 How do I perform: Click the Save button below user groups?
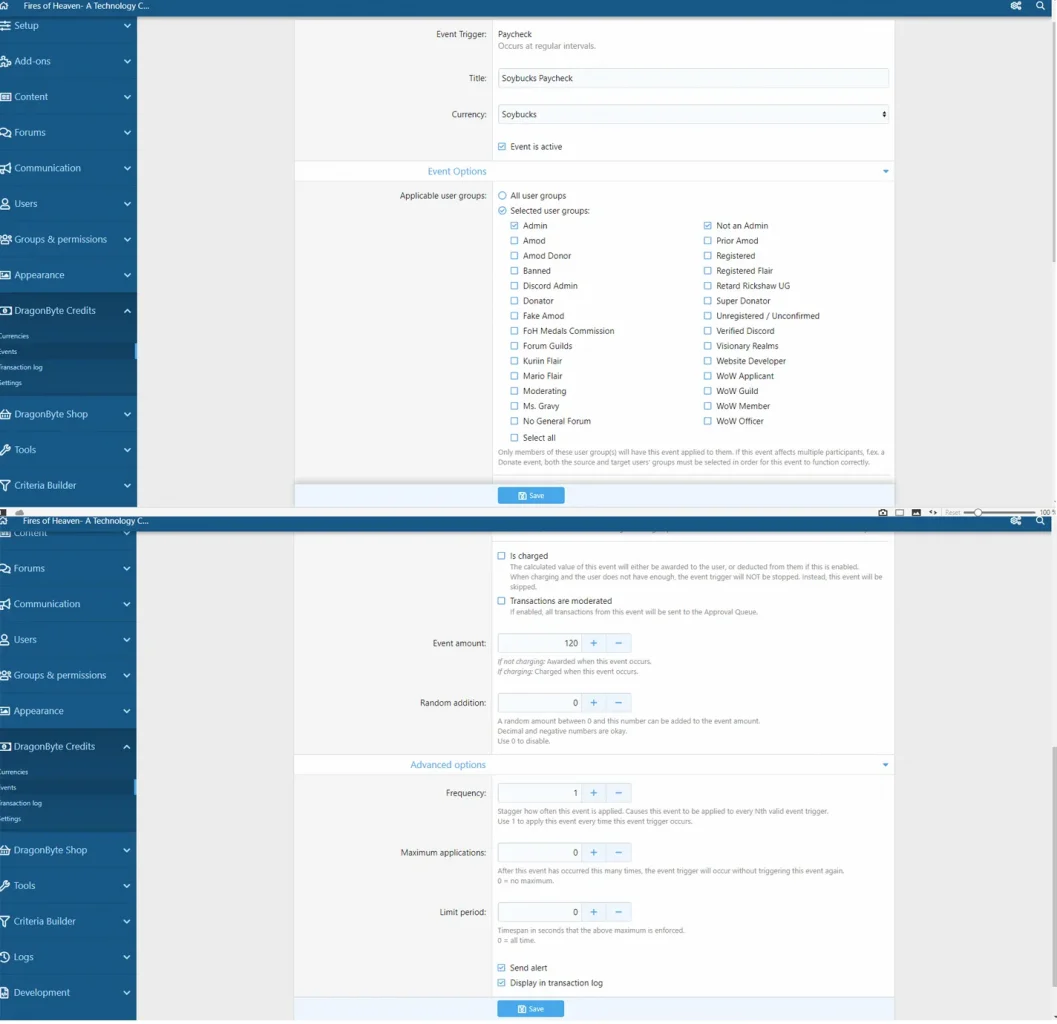pos(531,496)
